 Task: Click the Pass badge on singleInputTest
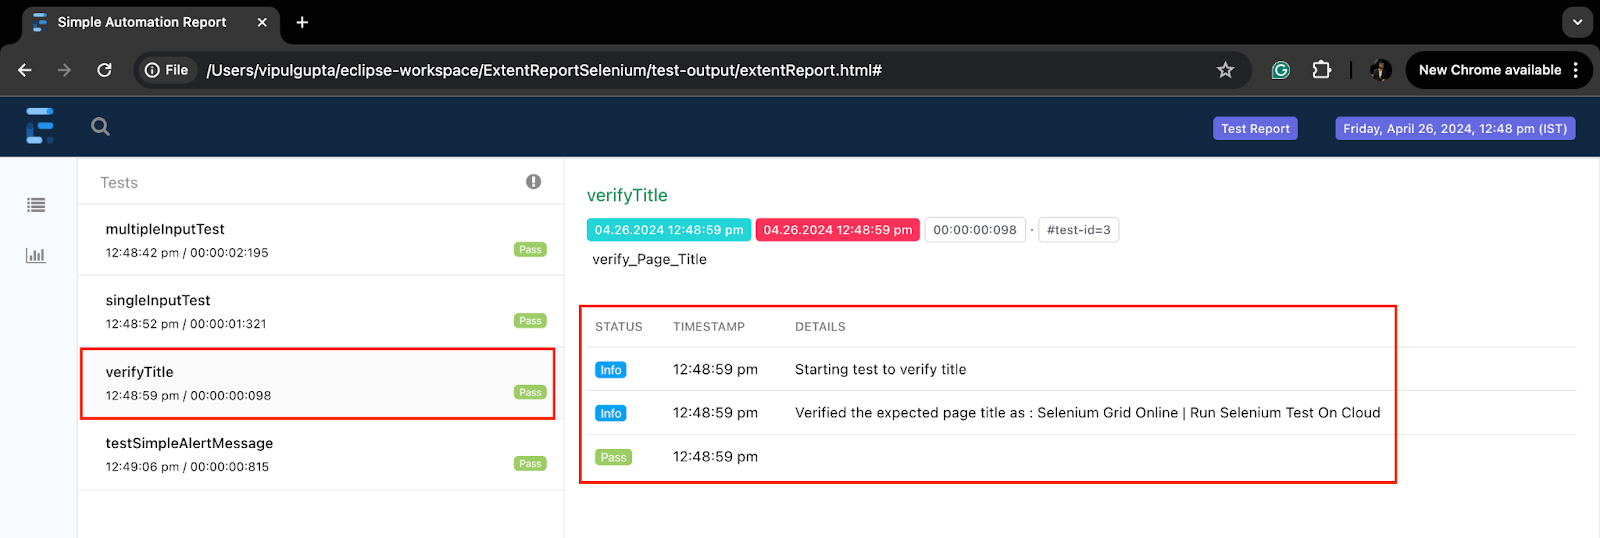pos(530,321)
